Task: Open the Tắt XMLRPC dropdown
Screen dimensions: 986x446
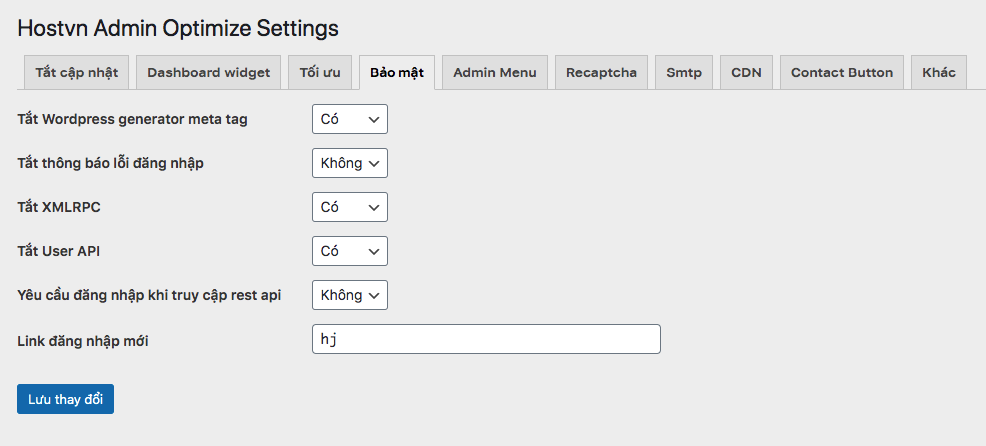Action: [x=350, y=207]
